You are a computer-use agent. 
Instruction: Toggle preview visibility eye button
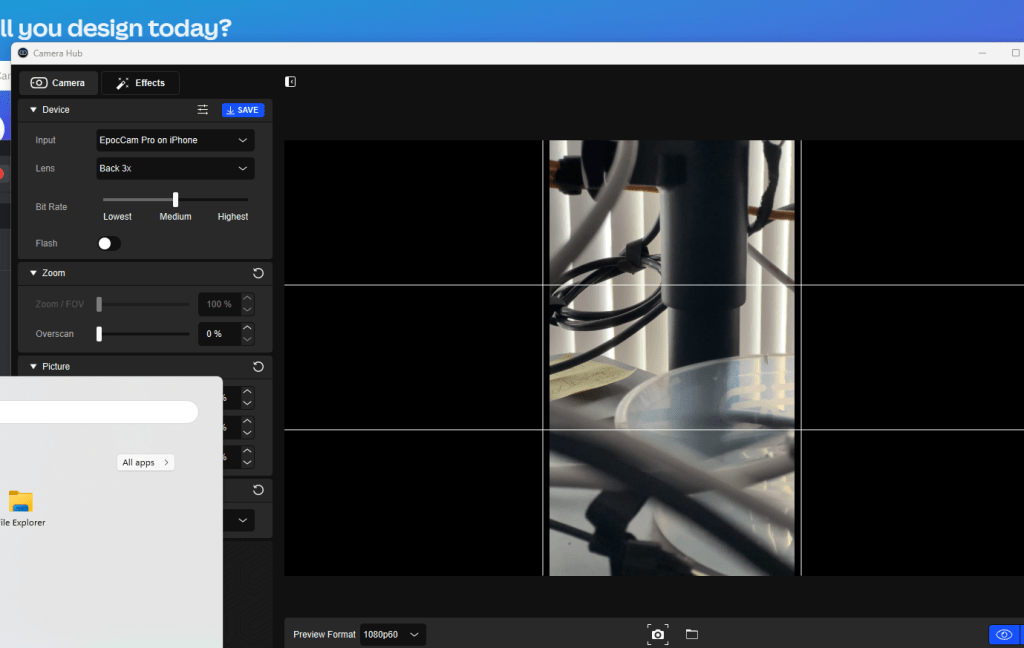click(1004, 634)
